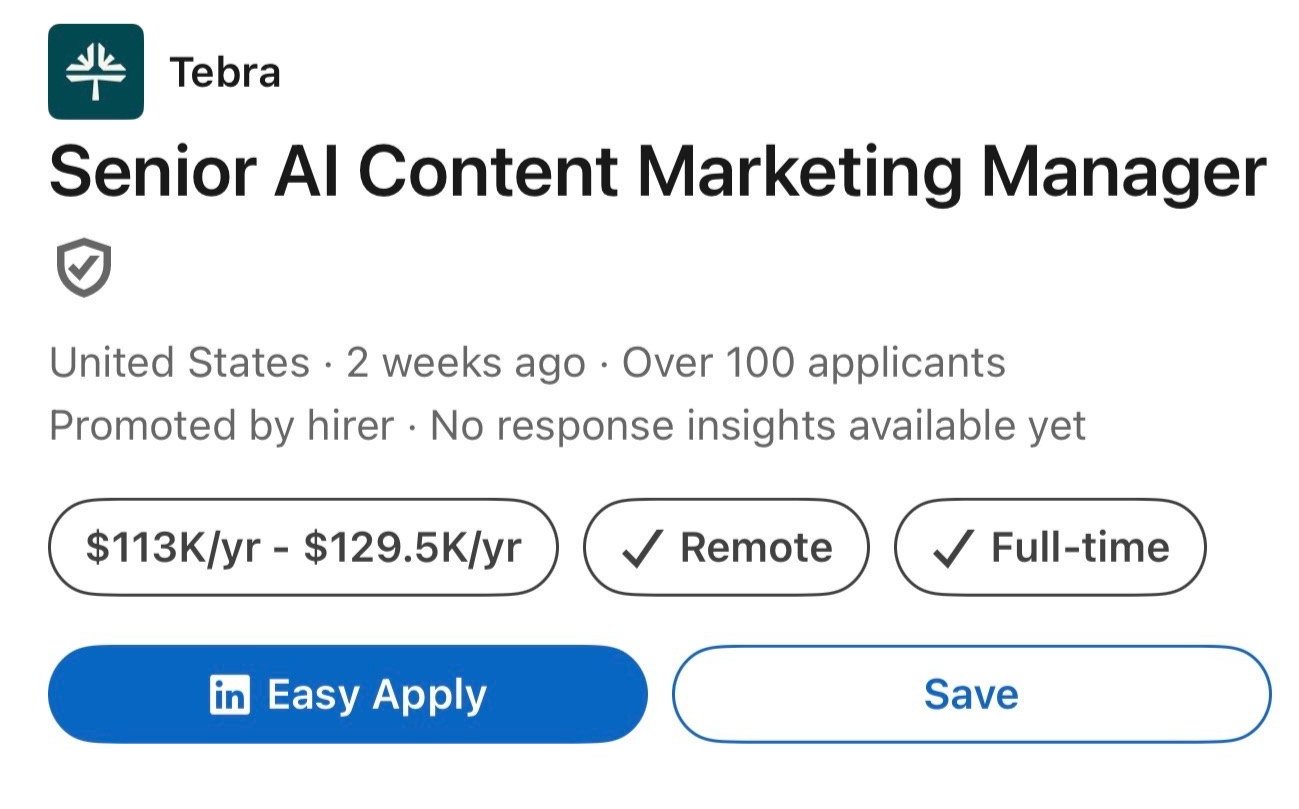Open the Senior AI Content Marketing Manager title
1299x809 pixels.
657,171
